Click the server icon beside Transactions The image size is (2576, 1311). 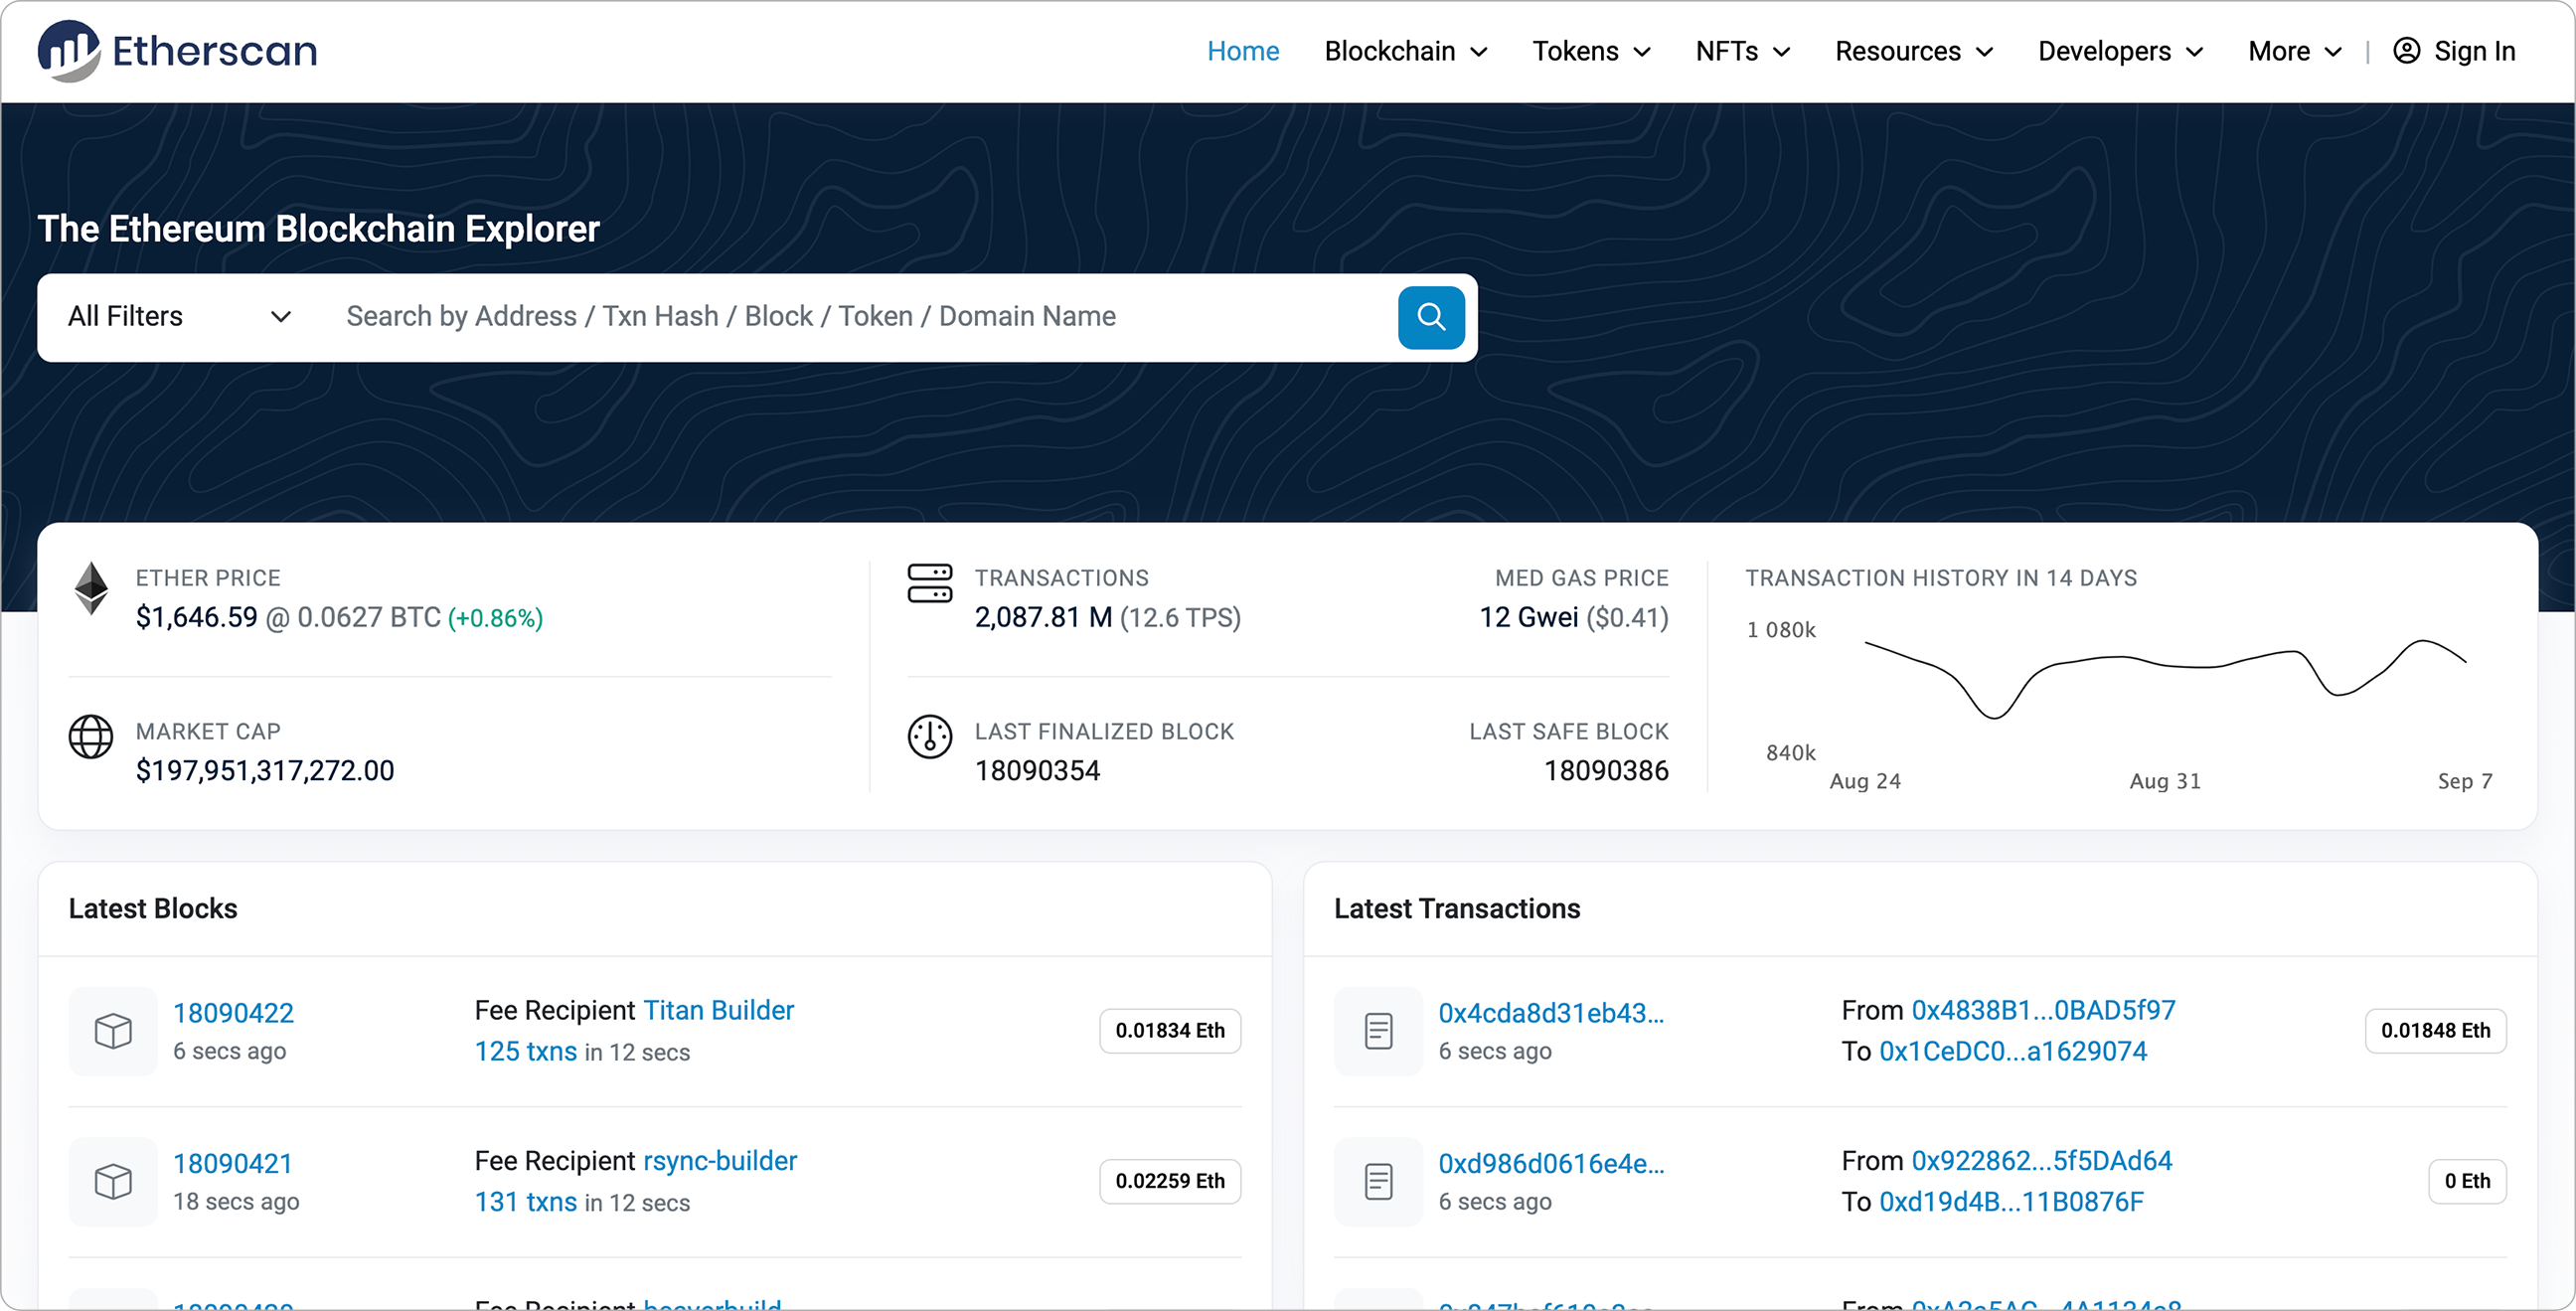click(x=930, y=583)
